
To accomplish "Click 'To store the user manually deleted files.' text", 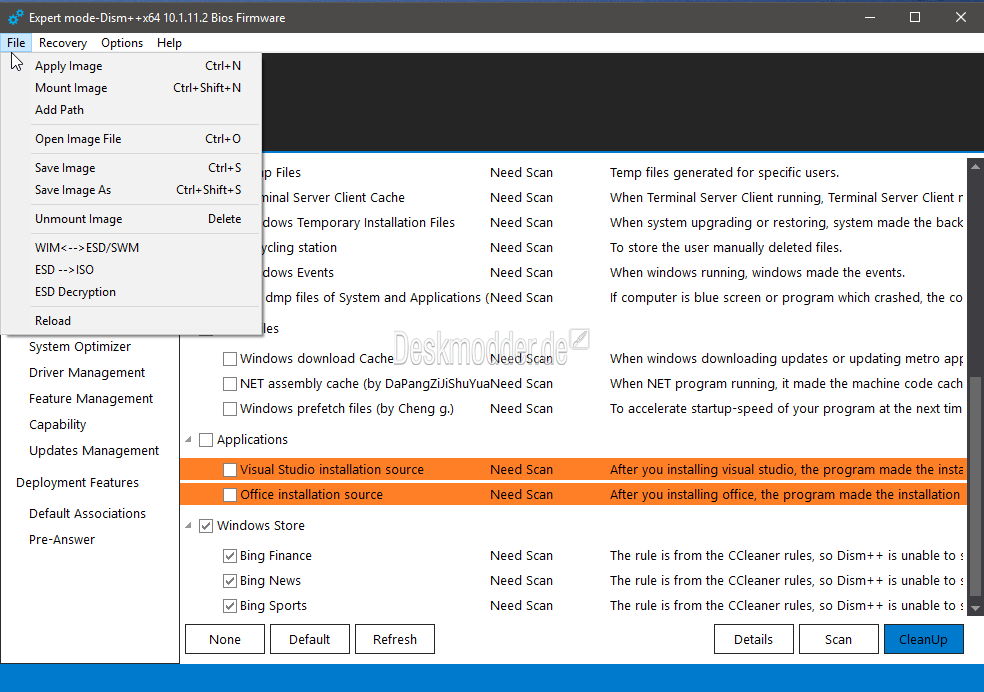I will (x=725, y=248).
